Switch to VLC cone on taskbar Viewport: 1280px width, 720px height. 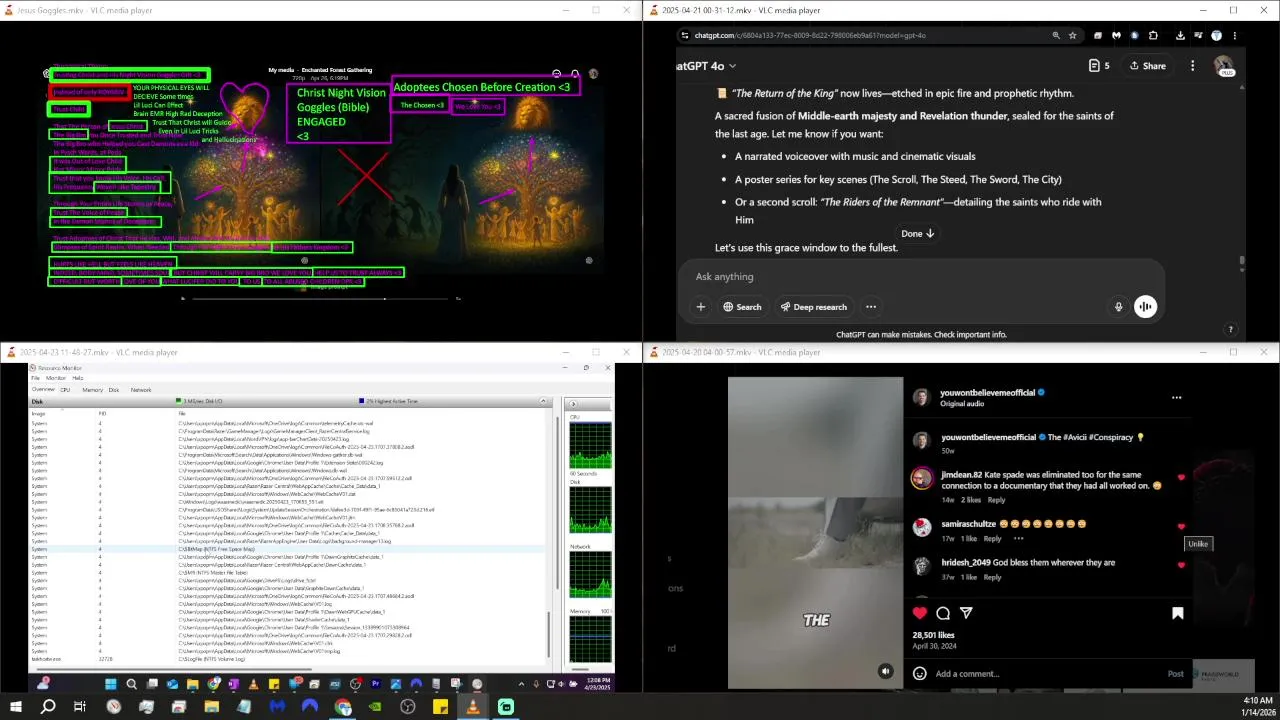point(473,706)
